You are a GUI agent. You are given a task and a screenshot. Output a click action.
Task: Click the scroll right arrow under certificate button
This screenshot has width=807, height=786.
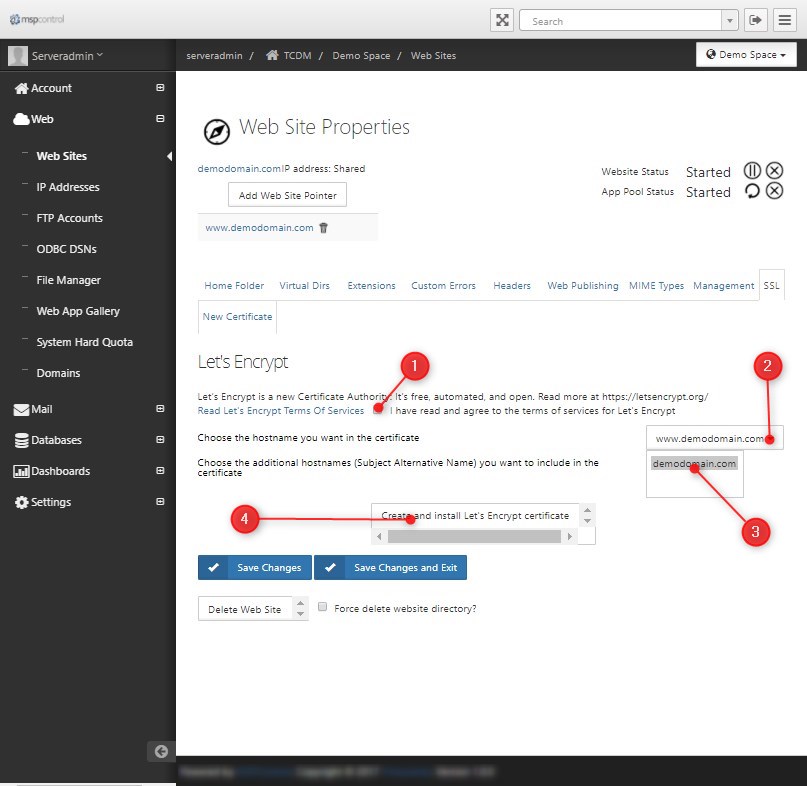pos(570,536)
